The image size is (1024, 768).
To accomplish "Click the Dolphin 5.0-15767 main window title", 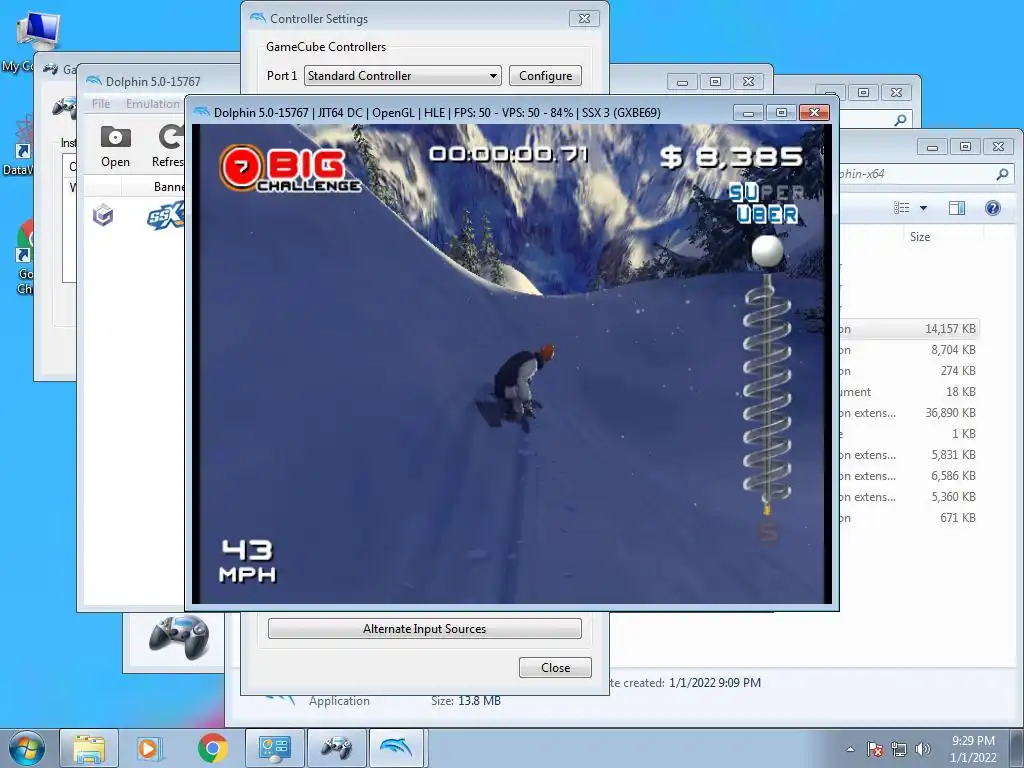I will (x=153, y=82).
